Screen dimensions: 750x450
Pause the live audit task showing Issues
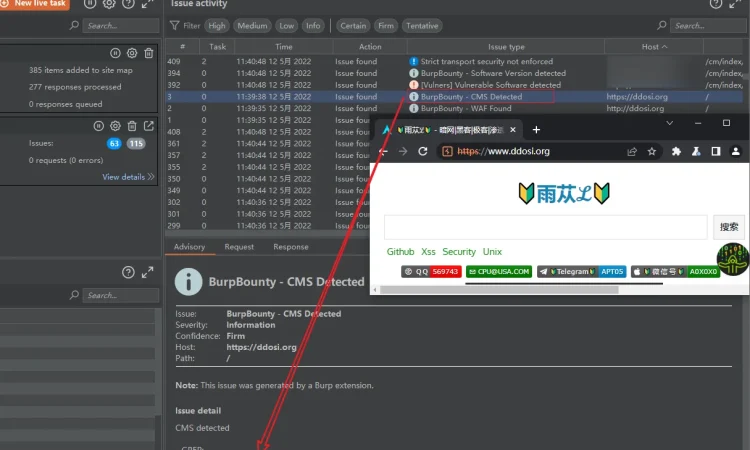click(x=99, y=126)
